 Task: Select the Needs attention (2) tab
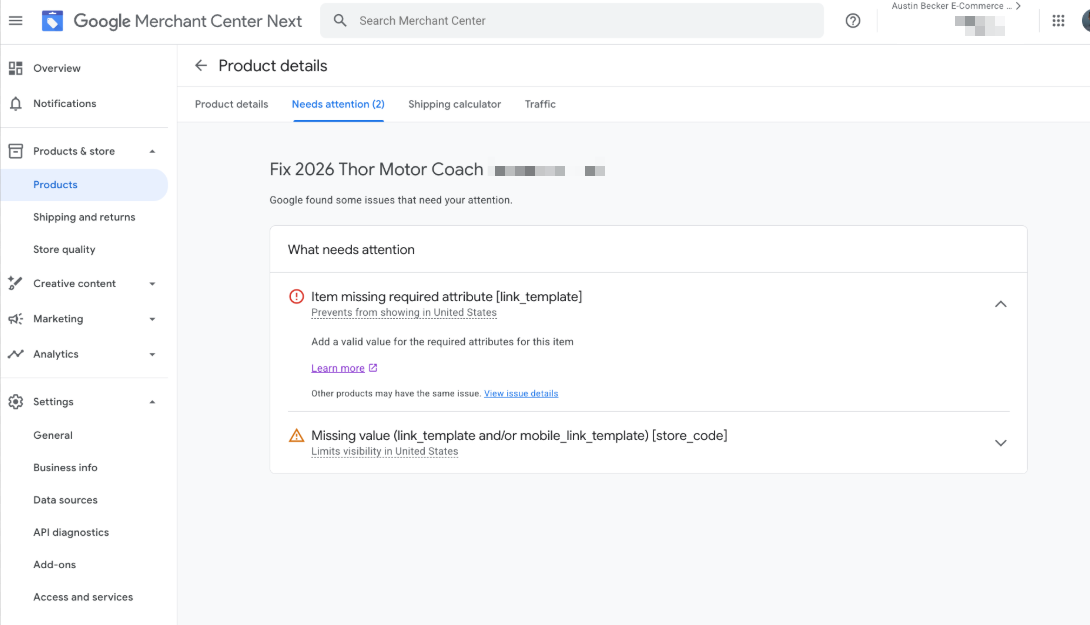[x=338, y=104]
